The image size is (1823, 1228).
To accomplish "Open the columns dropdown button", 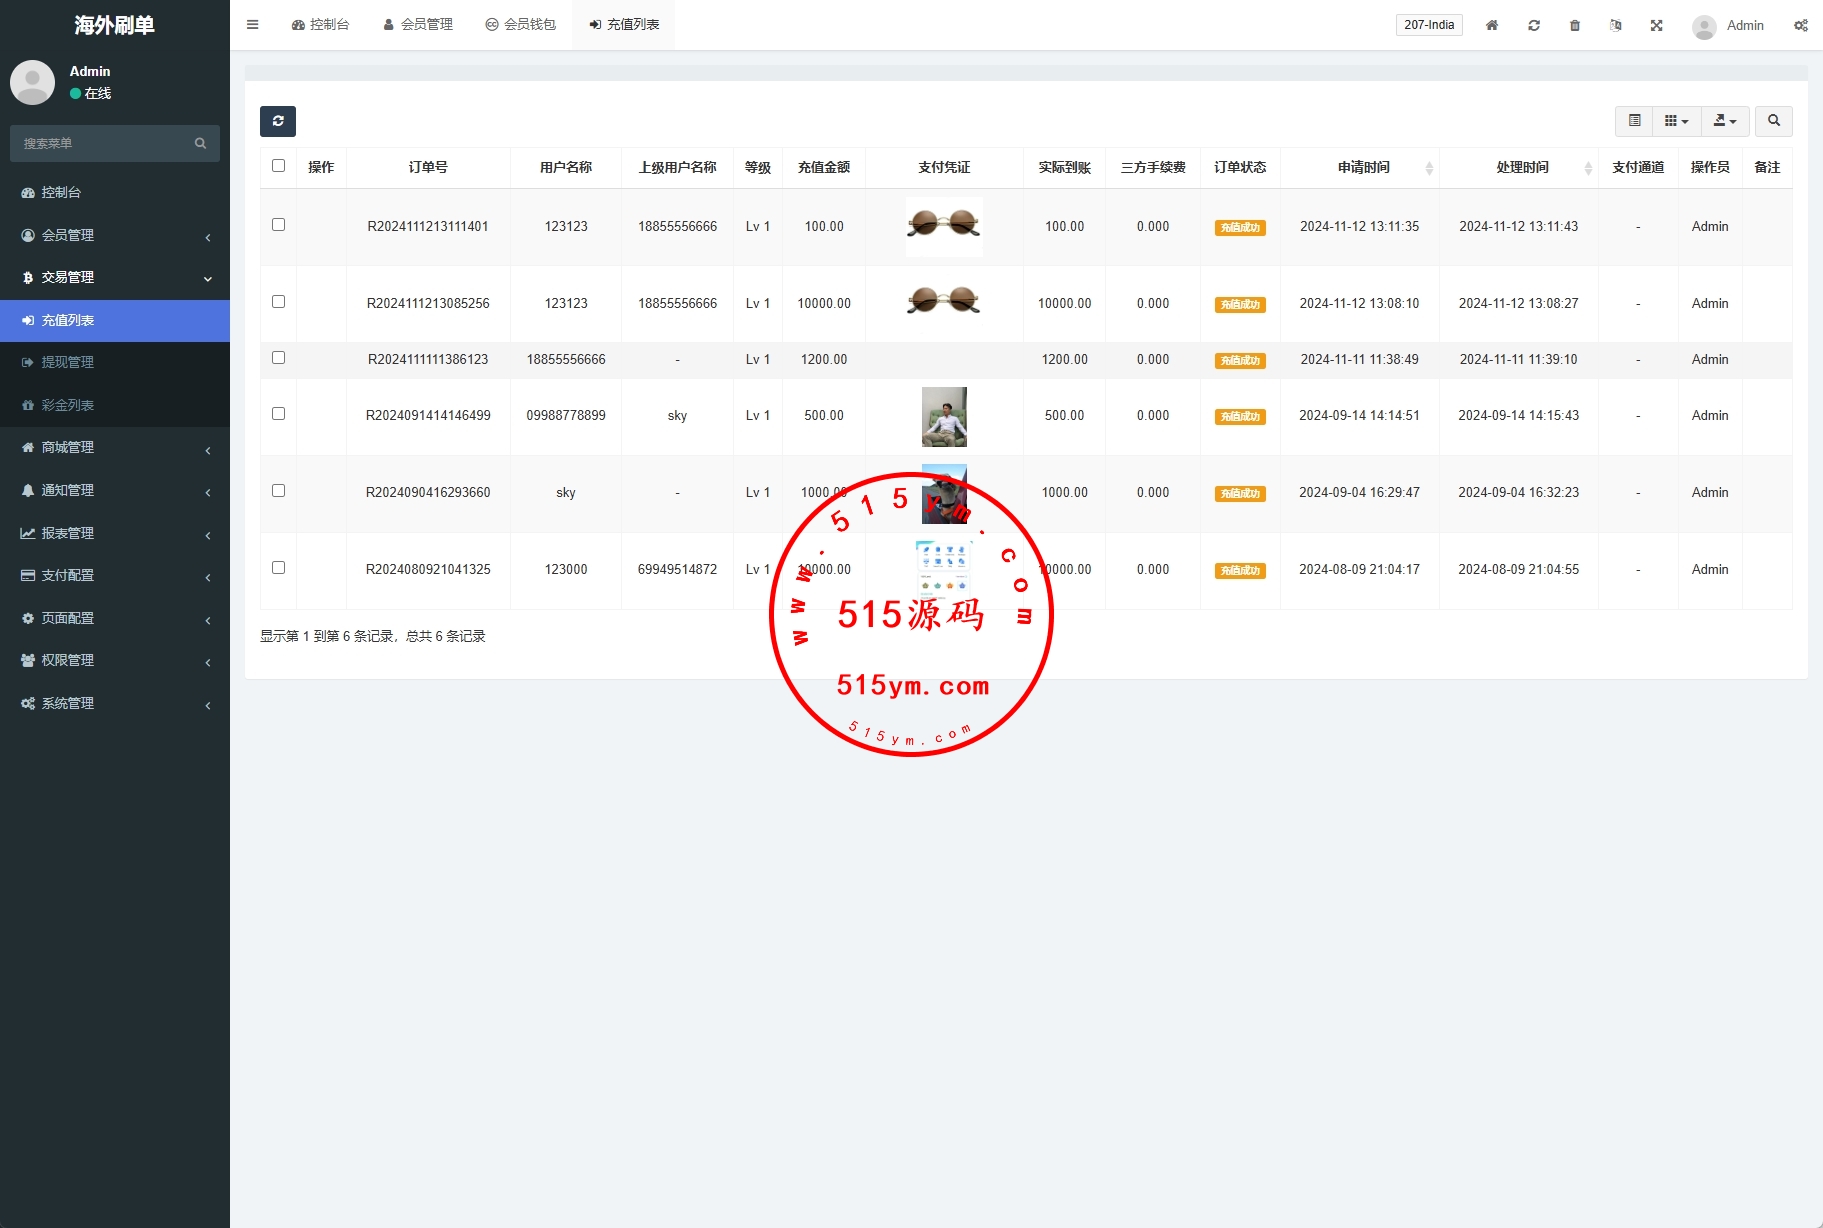I will click(x=1676, y=121).
